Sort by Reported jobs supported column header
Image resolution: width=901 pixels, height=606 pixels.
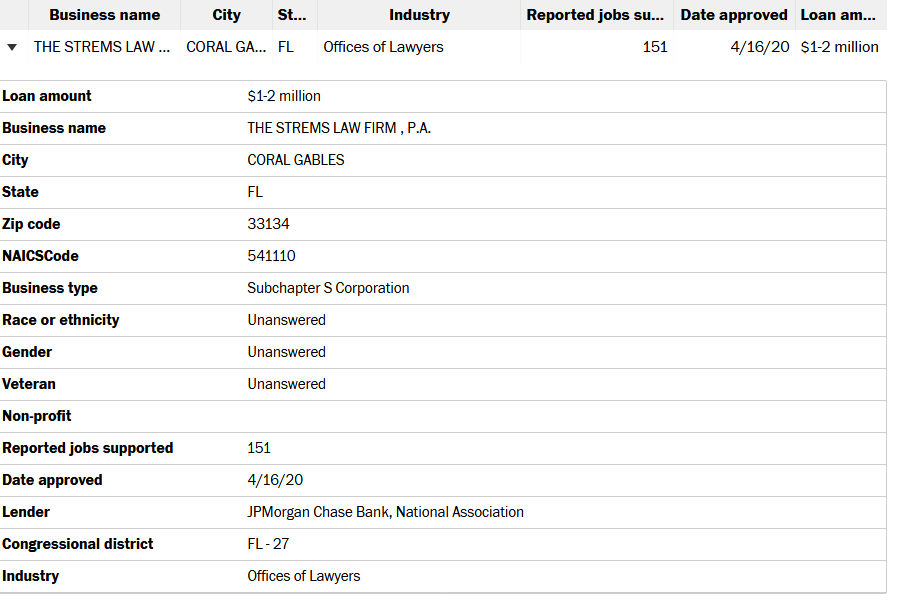[595, 15]
